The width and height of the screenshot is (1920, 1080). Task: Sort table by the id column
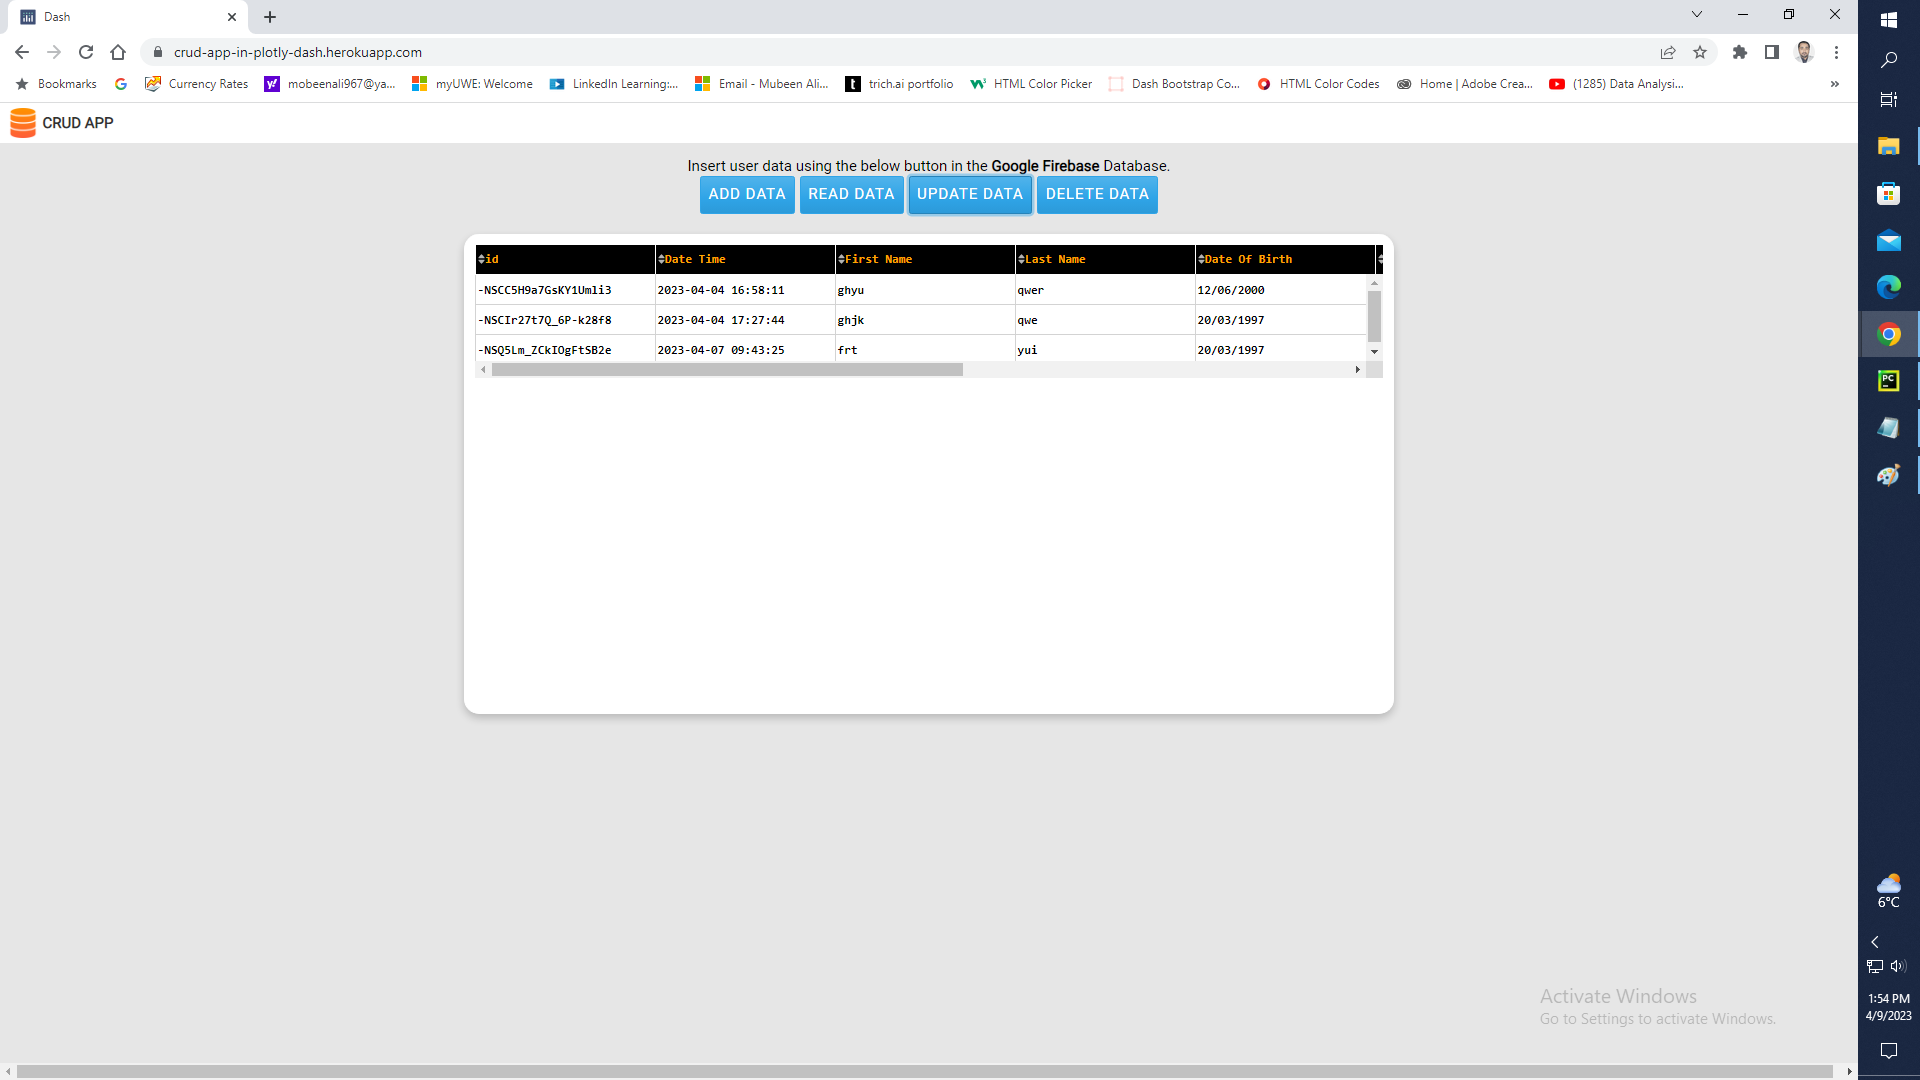click(482, 259)
